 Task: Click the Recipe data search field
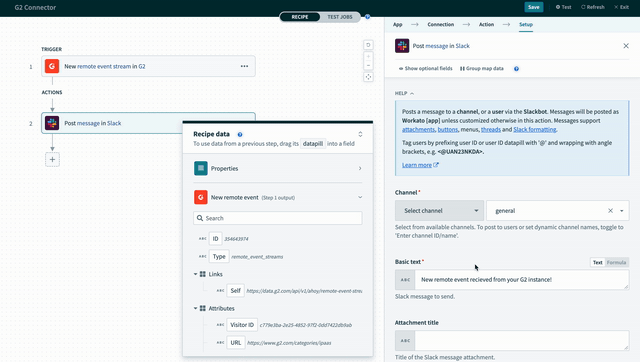point(278,218)
